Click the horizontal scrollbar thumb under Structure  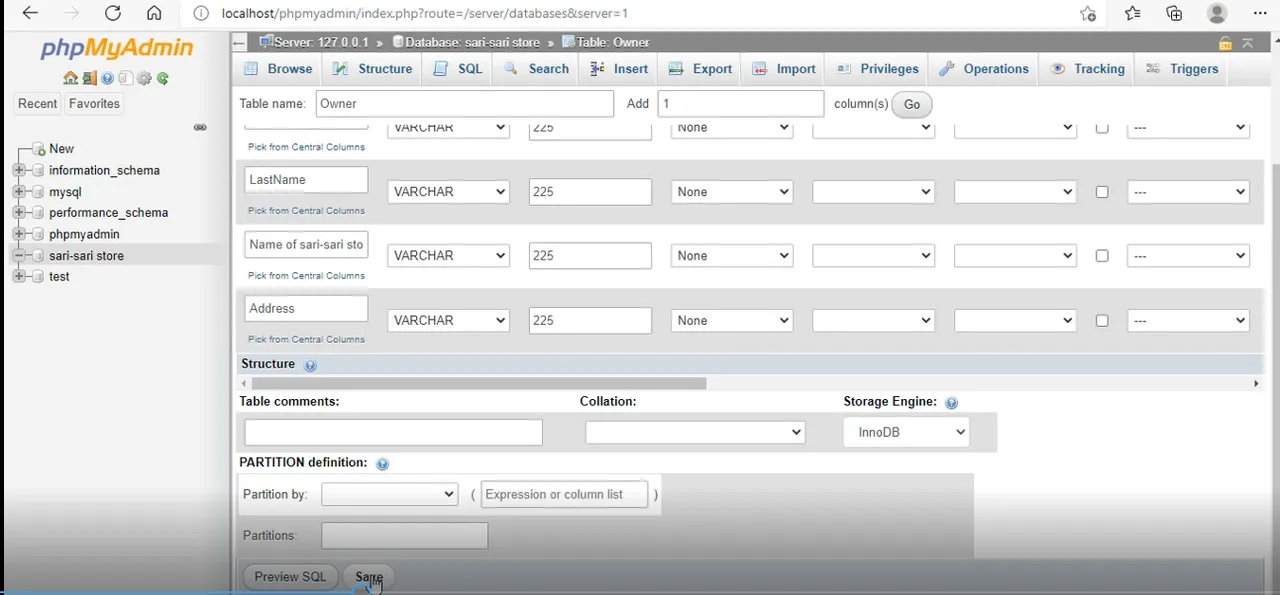pyautogui.click(x=479, y=383)
